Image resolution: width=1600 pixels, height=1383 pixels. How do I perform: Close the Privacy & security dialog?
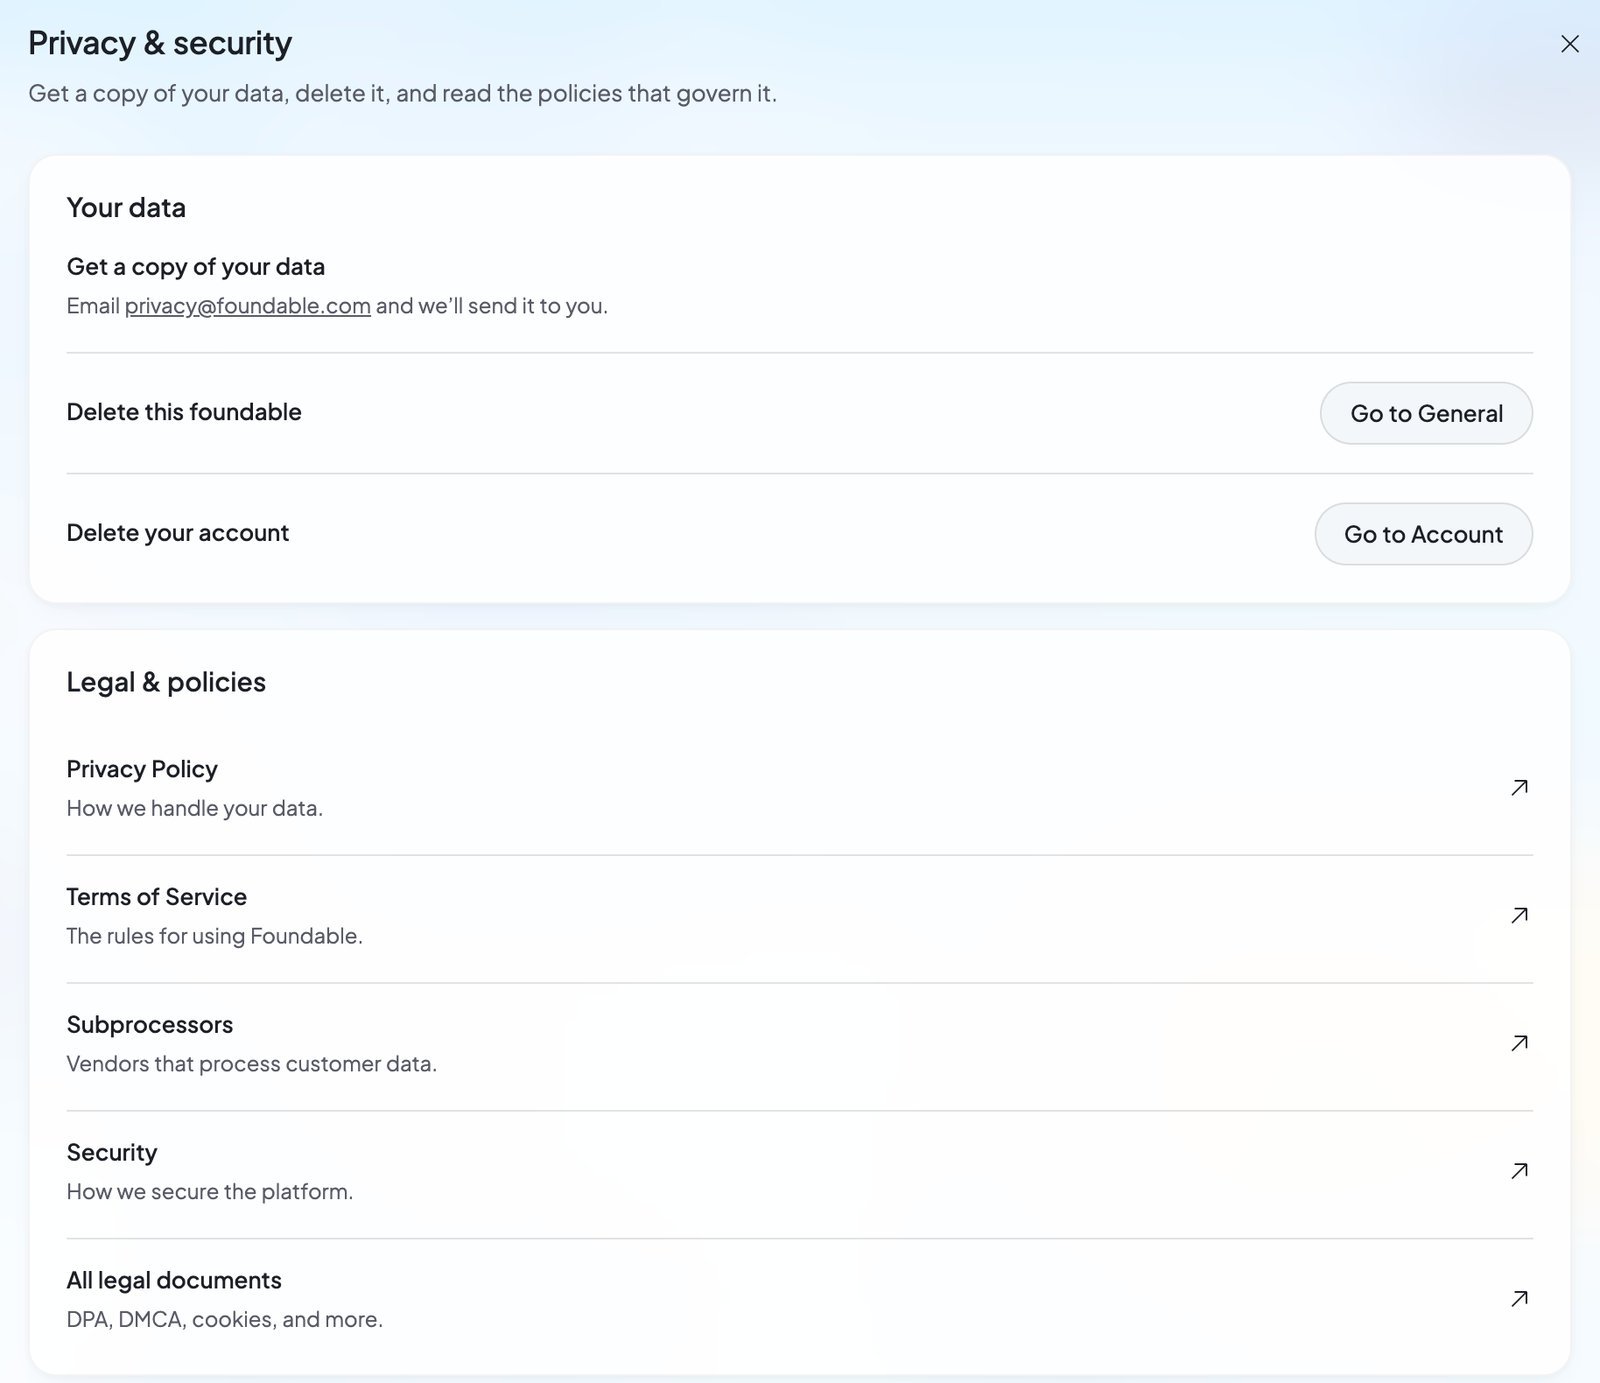click(x=1569, y=44)
